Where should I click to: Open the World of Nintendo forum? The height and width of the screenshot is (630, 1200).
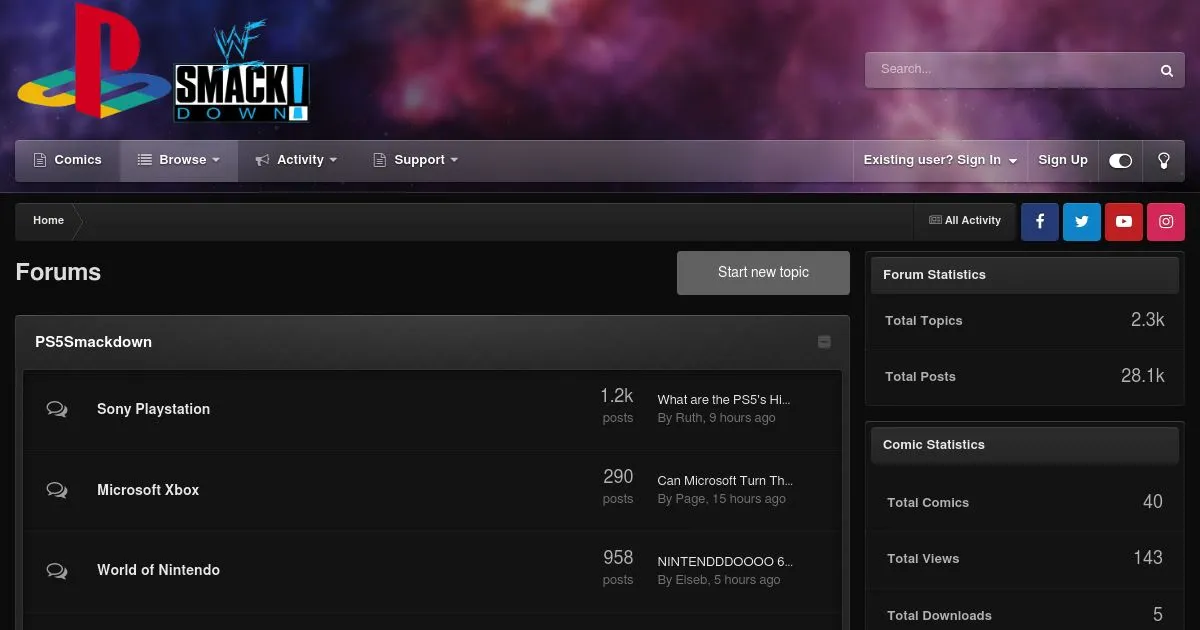click(158, 570)
